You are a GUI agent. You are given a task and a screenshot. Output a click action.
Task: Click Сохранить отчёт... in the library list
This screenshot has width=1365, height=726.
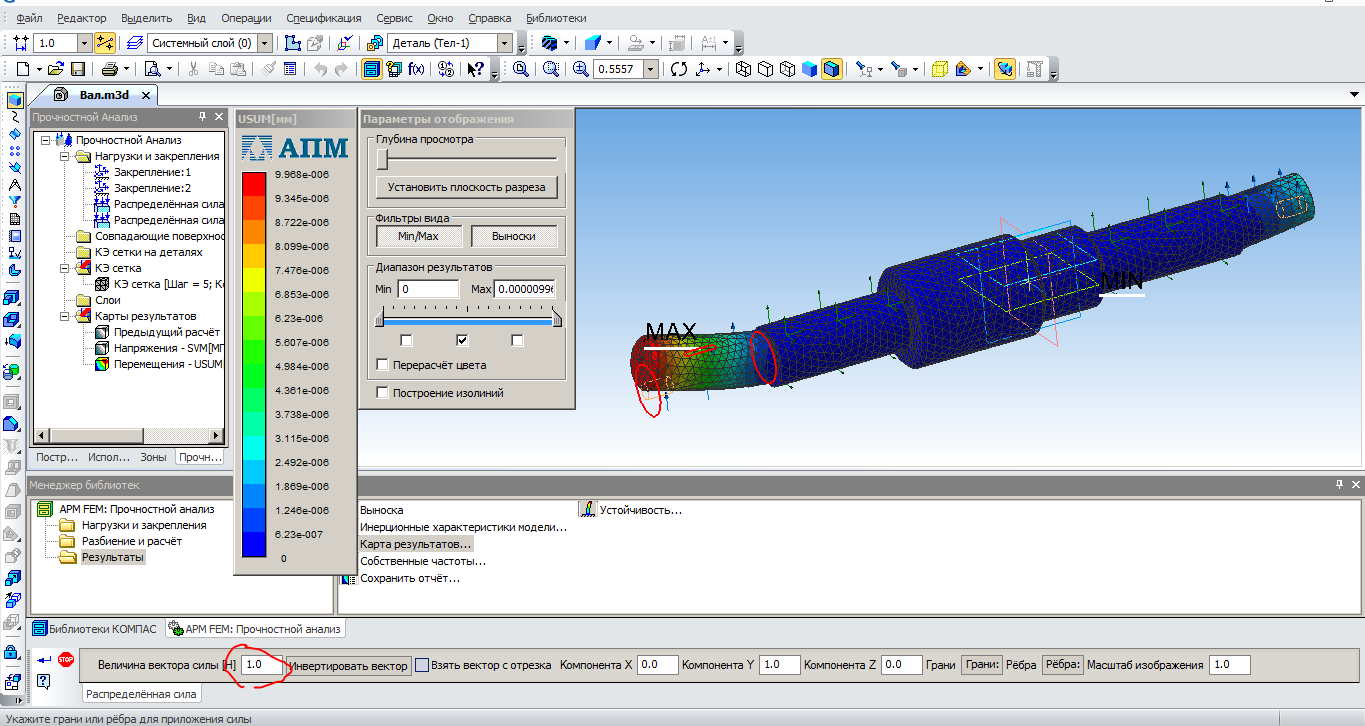point(410,578)
